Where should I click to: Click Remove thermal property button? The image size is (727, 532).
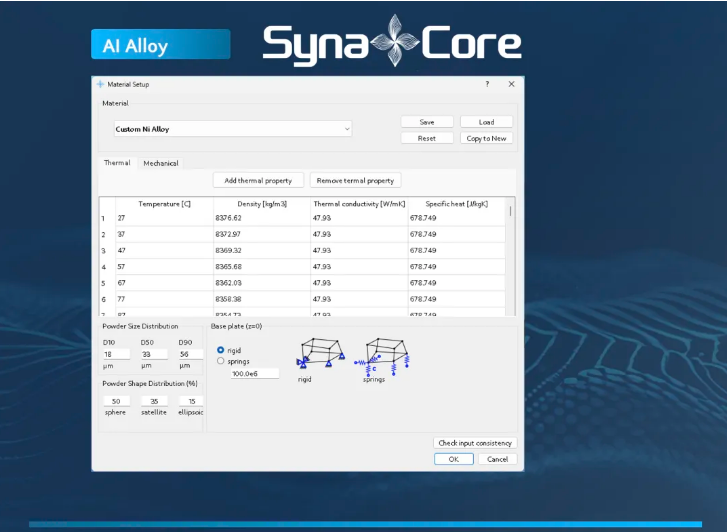(355, 181)
